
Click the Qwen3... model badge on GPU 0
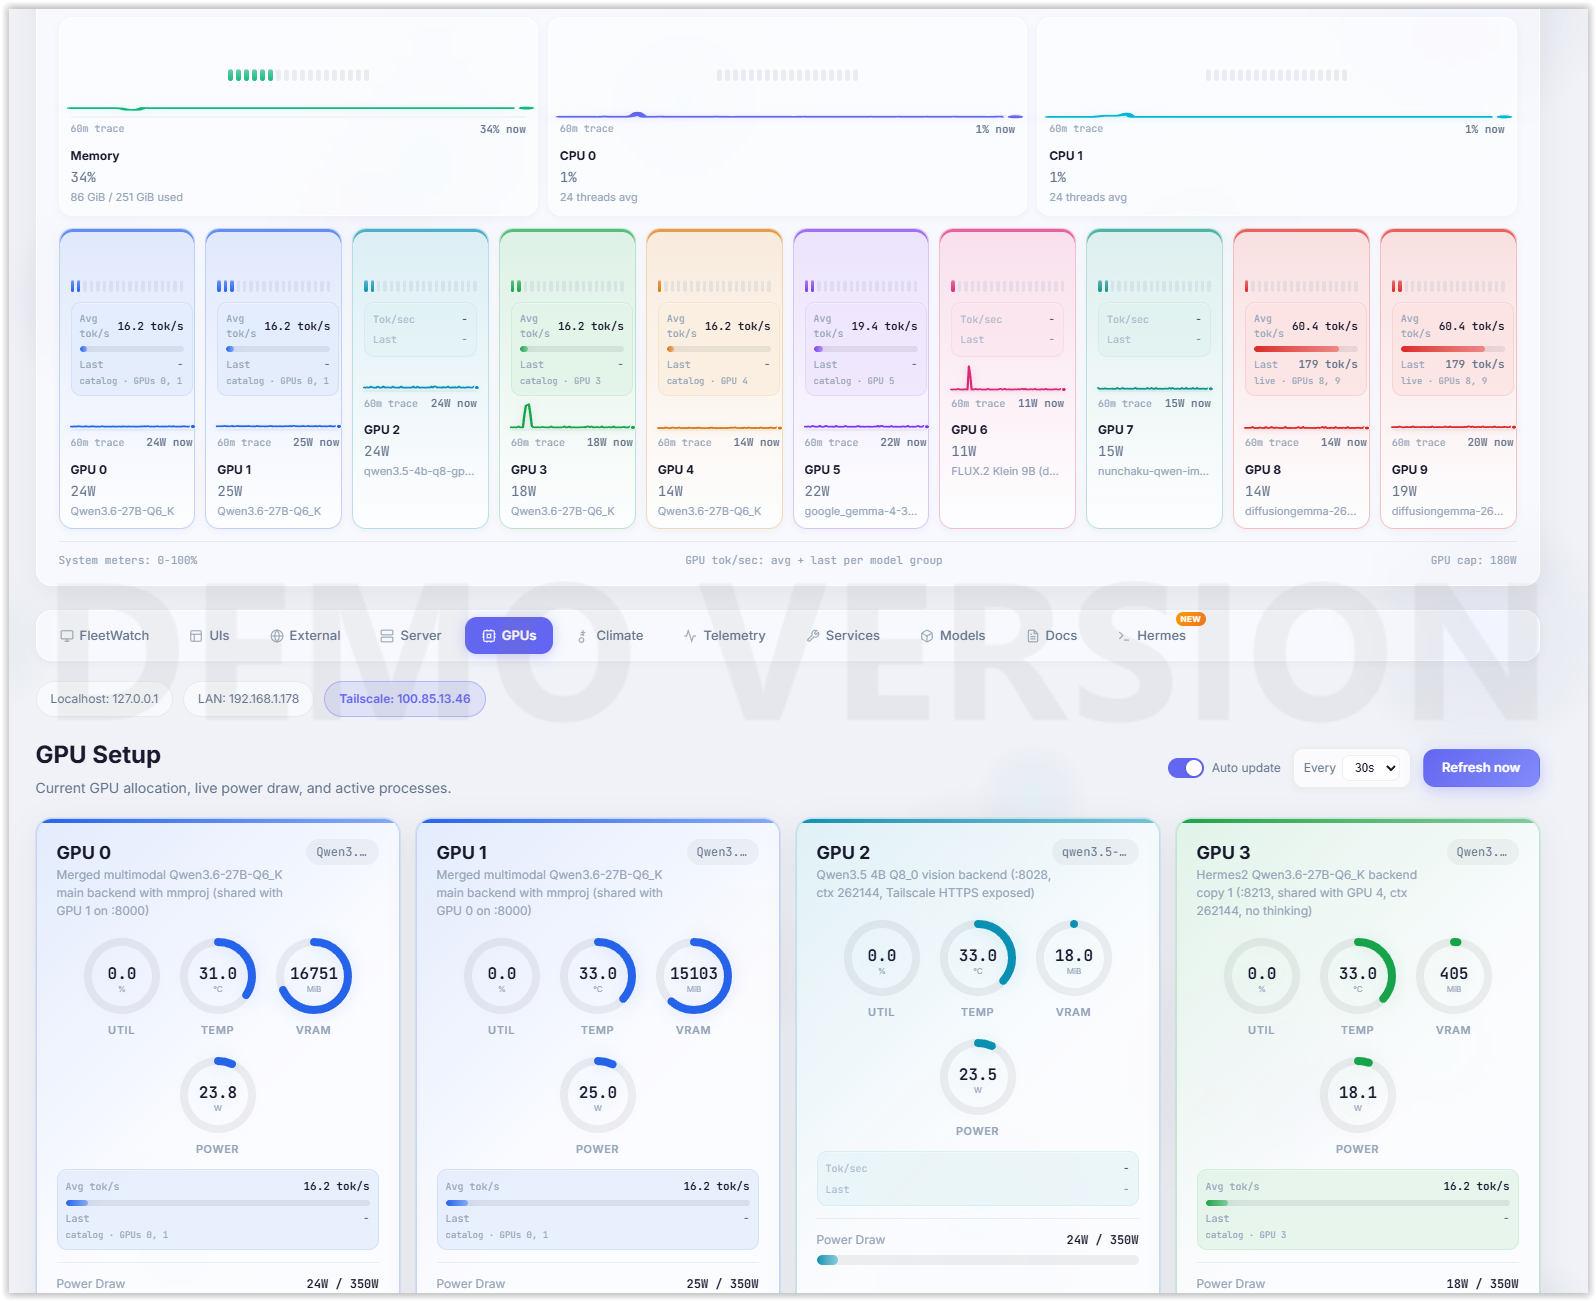[x=342, y=852]
